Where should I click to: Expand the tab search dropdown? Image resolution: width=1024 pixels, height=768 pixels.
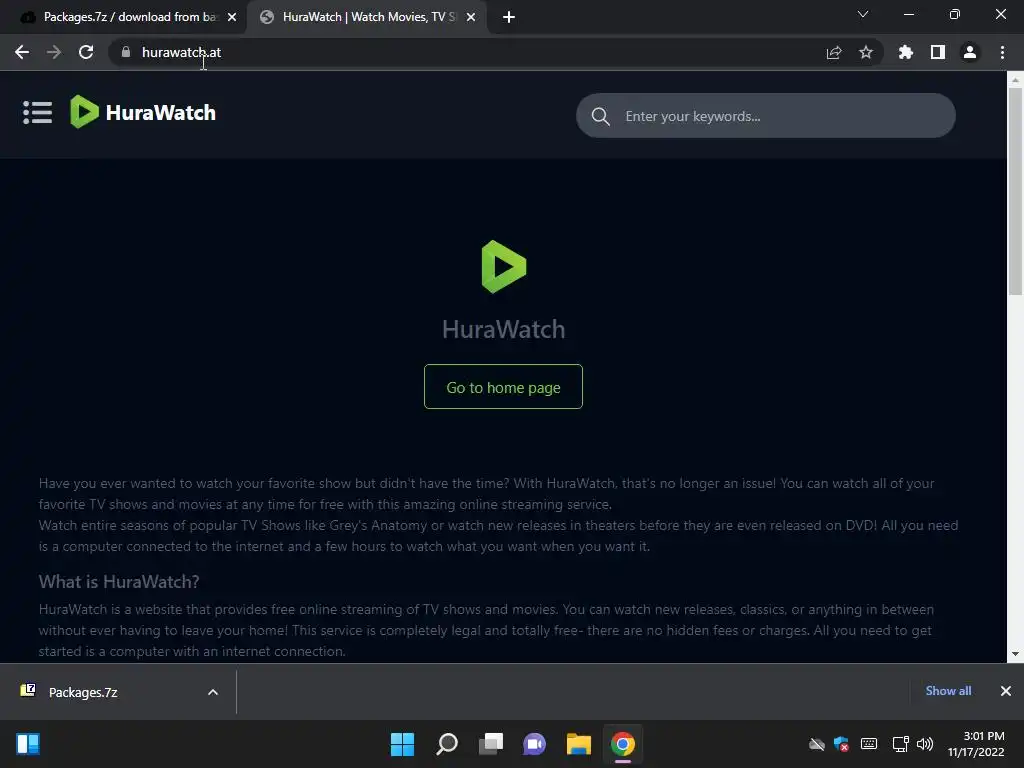click(x=863, y=14)
